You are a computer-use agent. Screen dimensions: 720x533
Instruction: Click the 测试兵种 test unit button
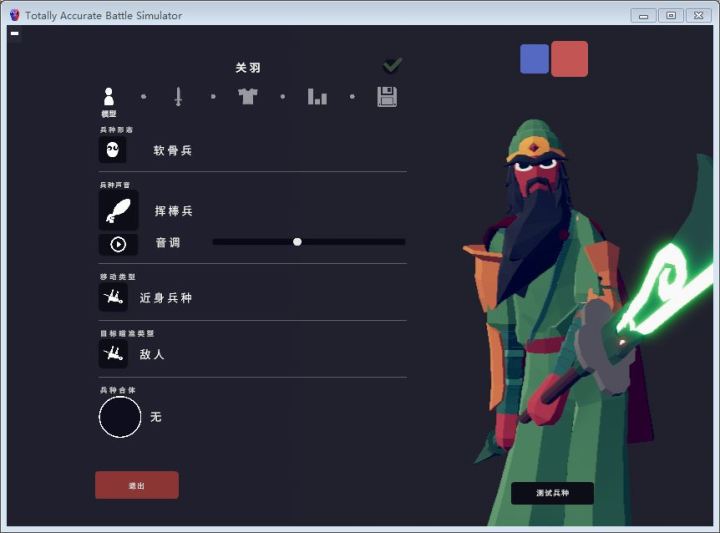tap(552, 493)
